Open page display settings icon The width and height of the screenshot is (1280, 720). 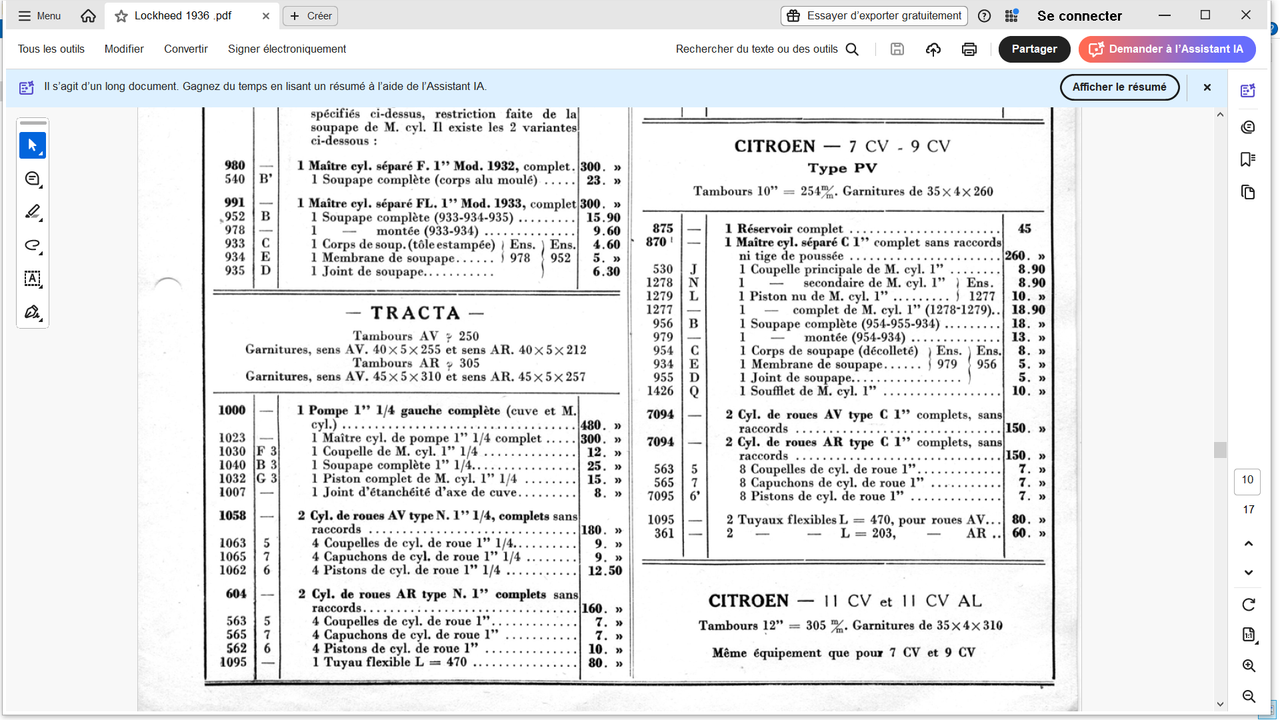(1248, 634)
